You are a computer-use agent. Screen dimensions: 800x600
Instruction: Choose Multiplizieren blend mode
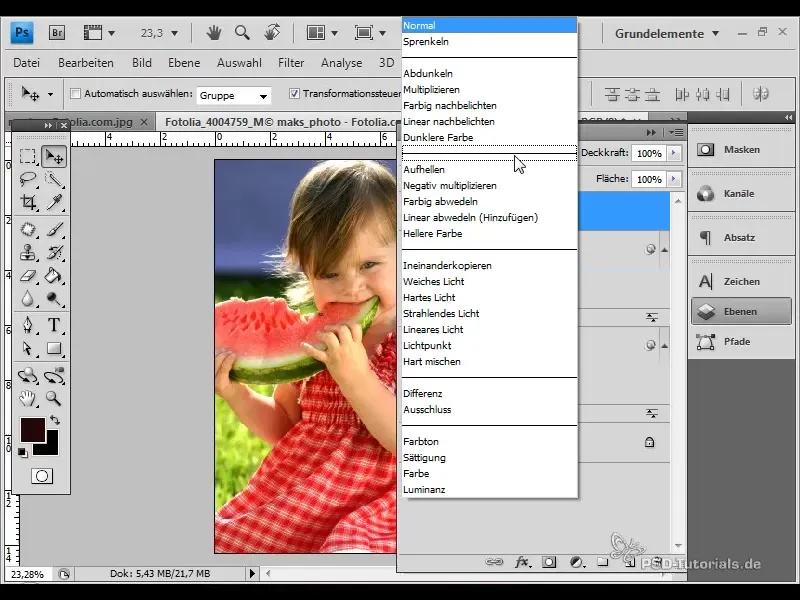[x=489, y=90]
